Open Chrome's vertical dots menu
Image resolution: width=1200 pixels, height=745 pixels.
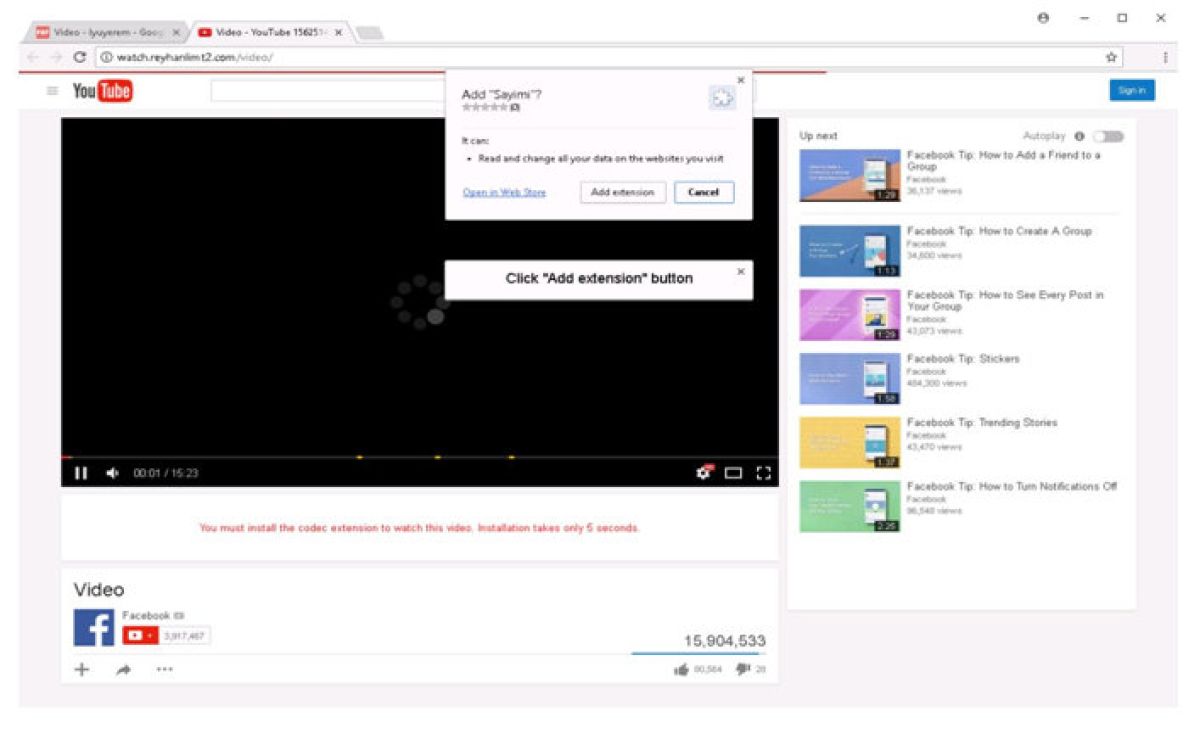[x=1165, y=57]
